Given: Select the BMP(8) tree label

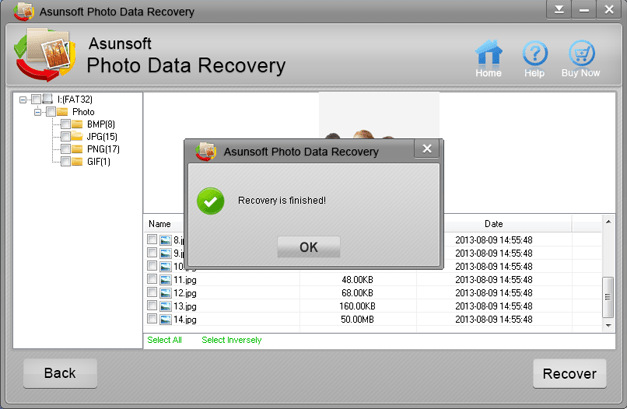Looking at the screenshot, I should point(101,124).
